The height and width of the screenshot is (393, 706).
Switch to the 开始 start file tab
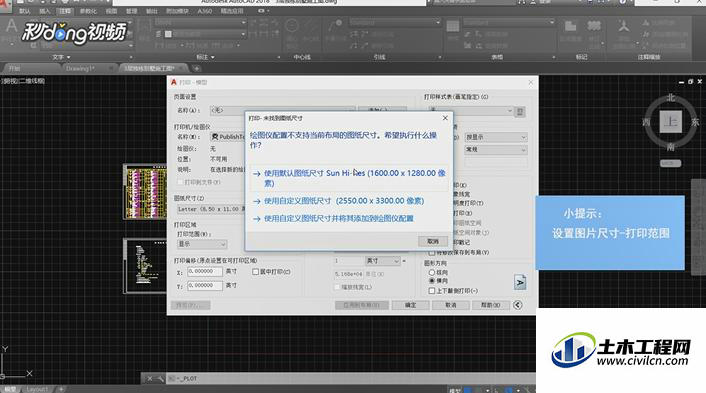click(14, 68)
